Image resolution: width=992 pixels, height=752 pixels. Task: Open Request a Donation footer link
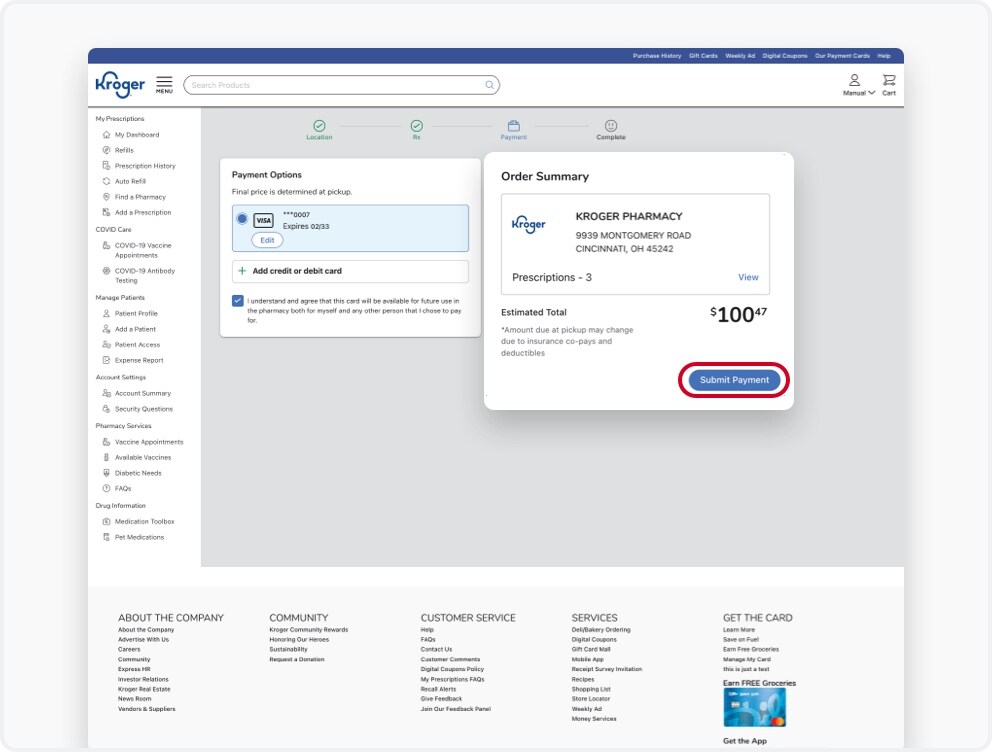(x=297, y=659)
